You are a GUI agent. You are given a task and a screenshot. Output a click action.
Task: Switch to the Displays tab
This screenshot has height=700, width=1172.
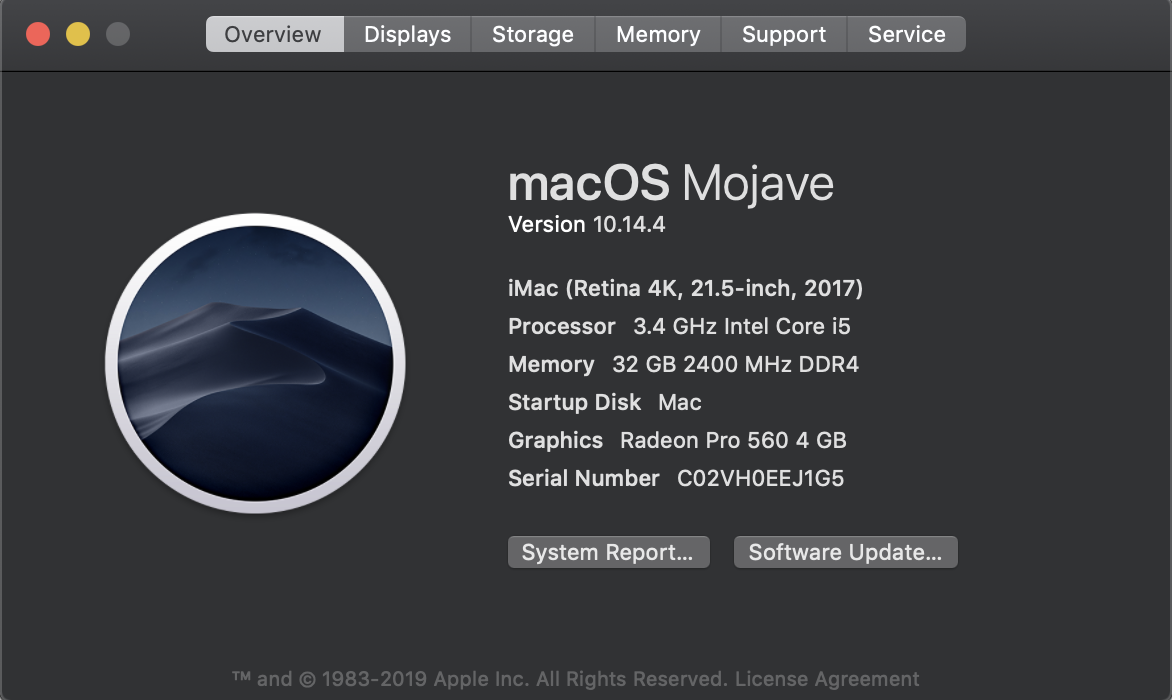click(x=407, y=35)
